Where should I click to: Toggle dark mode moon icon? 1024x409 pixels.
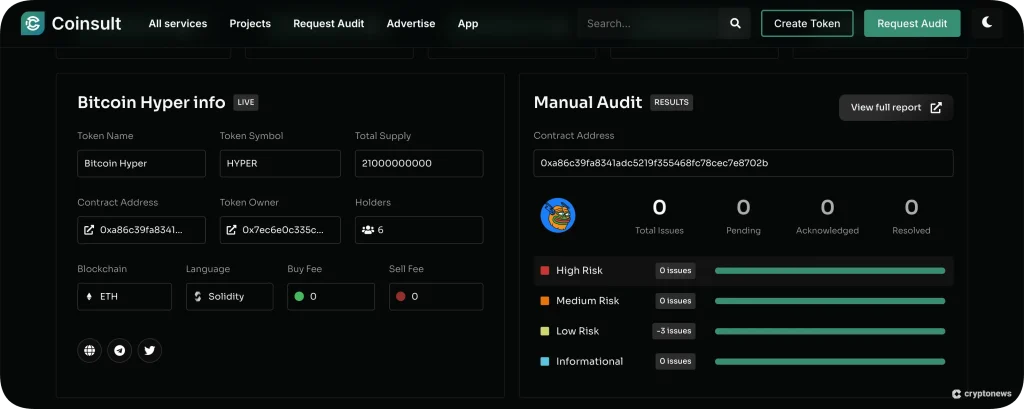(x=987, y=23)
